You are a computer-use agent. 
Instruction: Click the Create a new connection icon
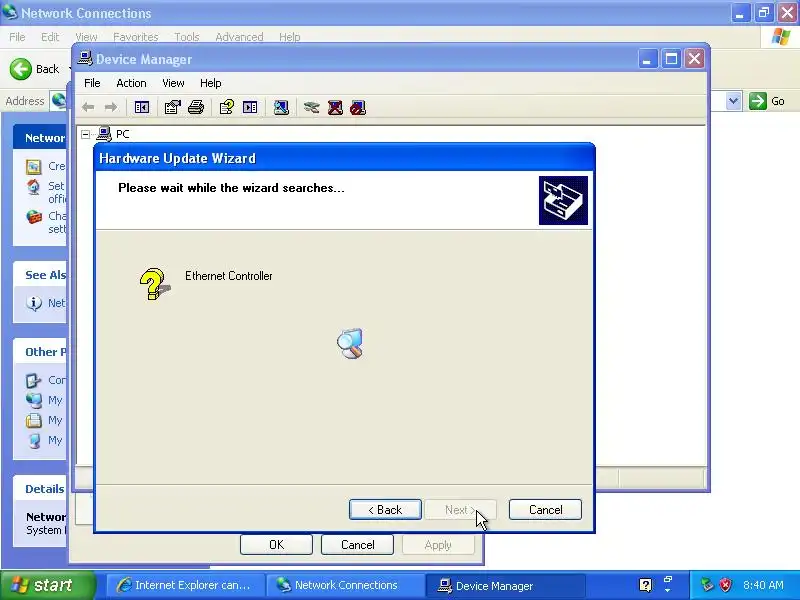(x=34, y=166)
